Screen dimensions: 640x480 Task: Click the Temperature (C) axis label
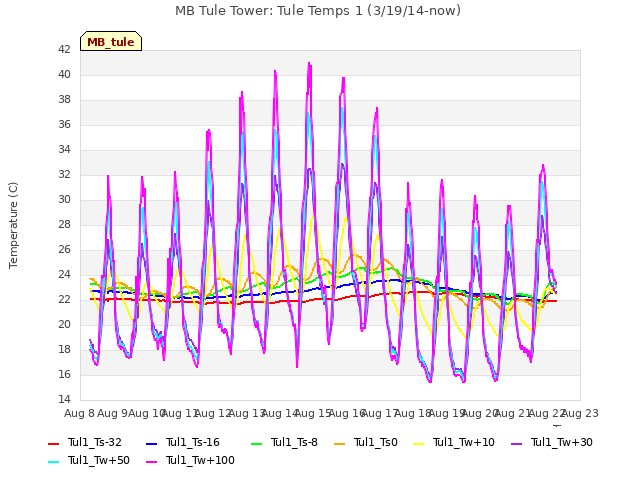pos(13,225)
